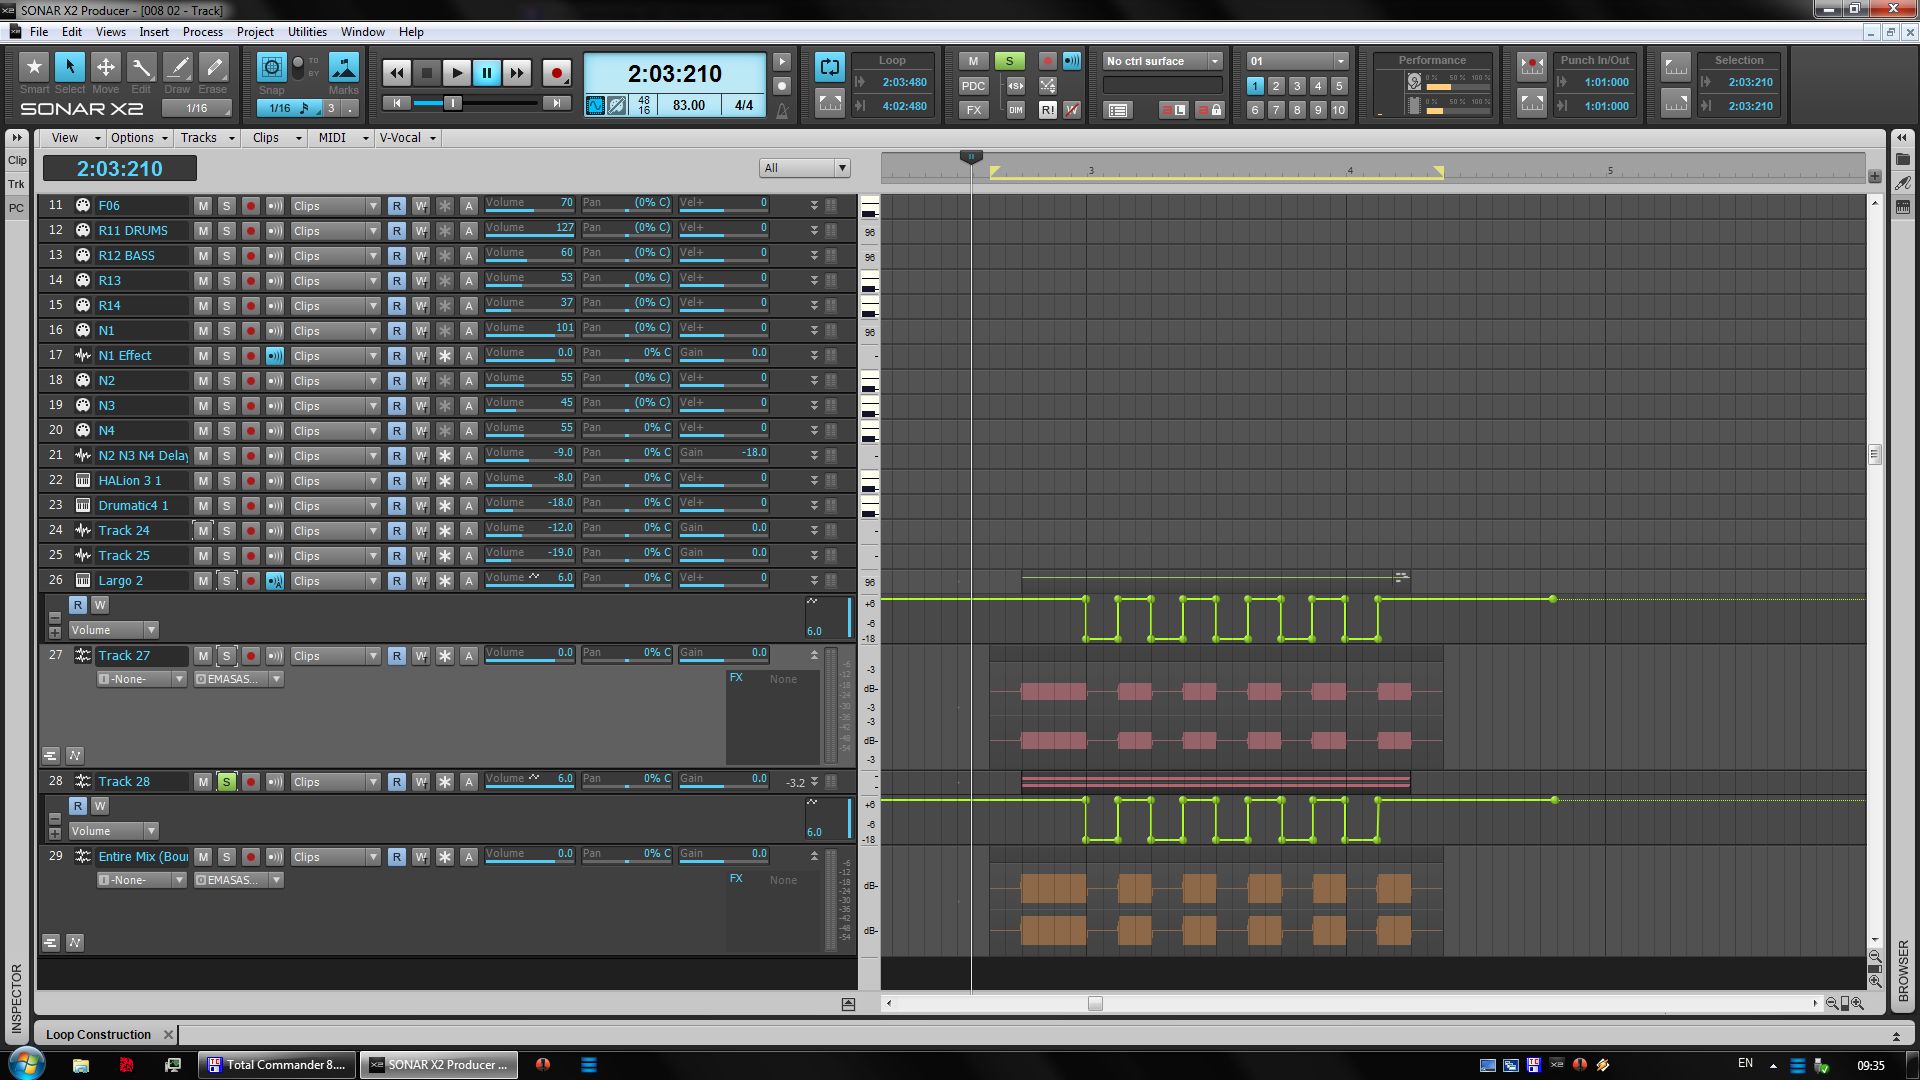Image resolution: width=1920 pixels, height=1080 pixels.
Task: Open the Insert menu
Action: (154, 32)
